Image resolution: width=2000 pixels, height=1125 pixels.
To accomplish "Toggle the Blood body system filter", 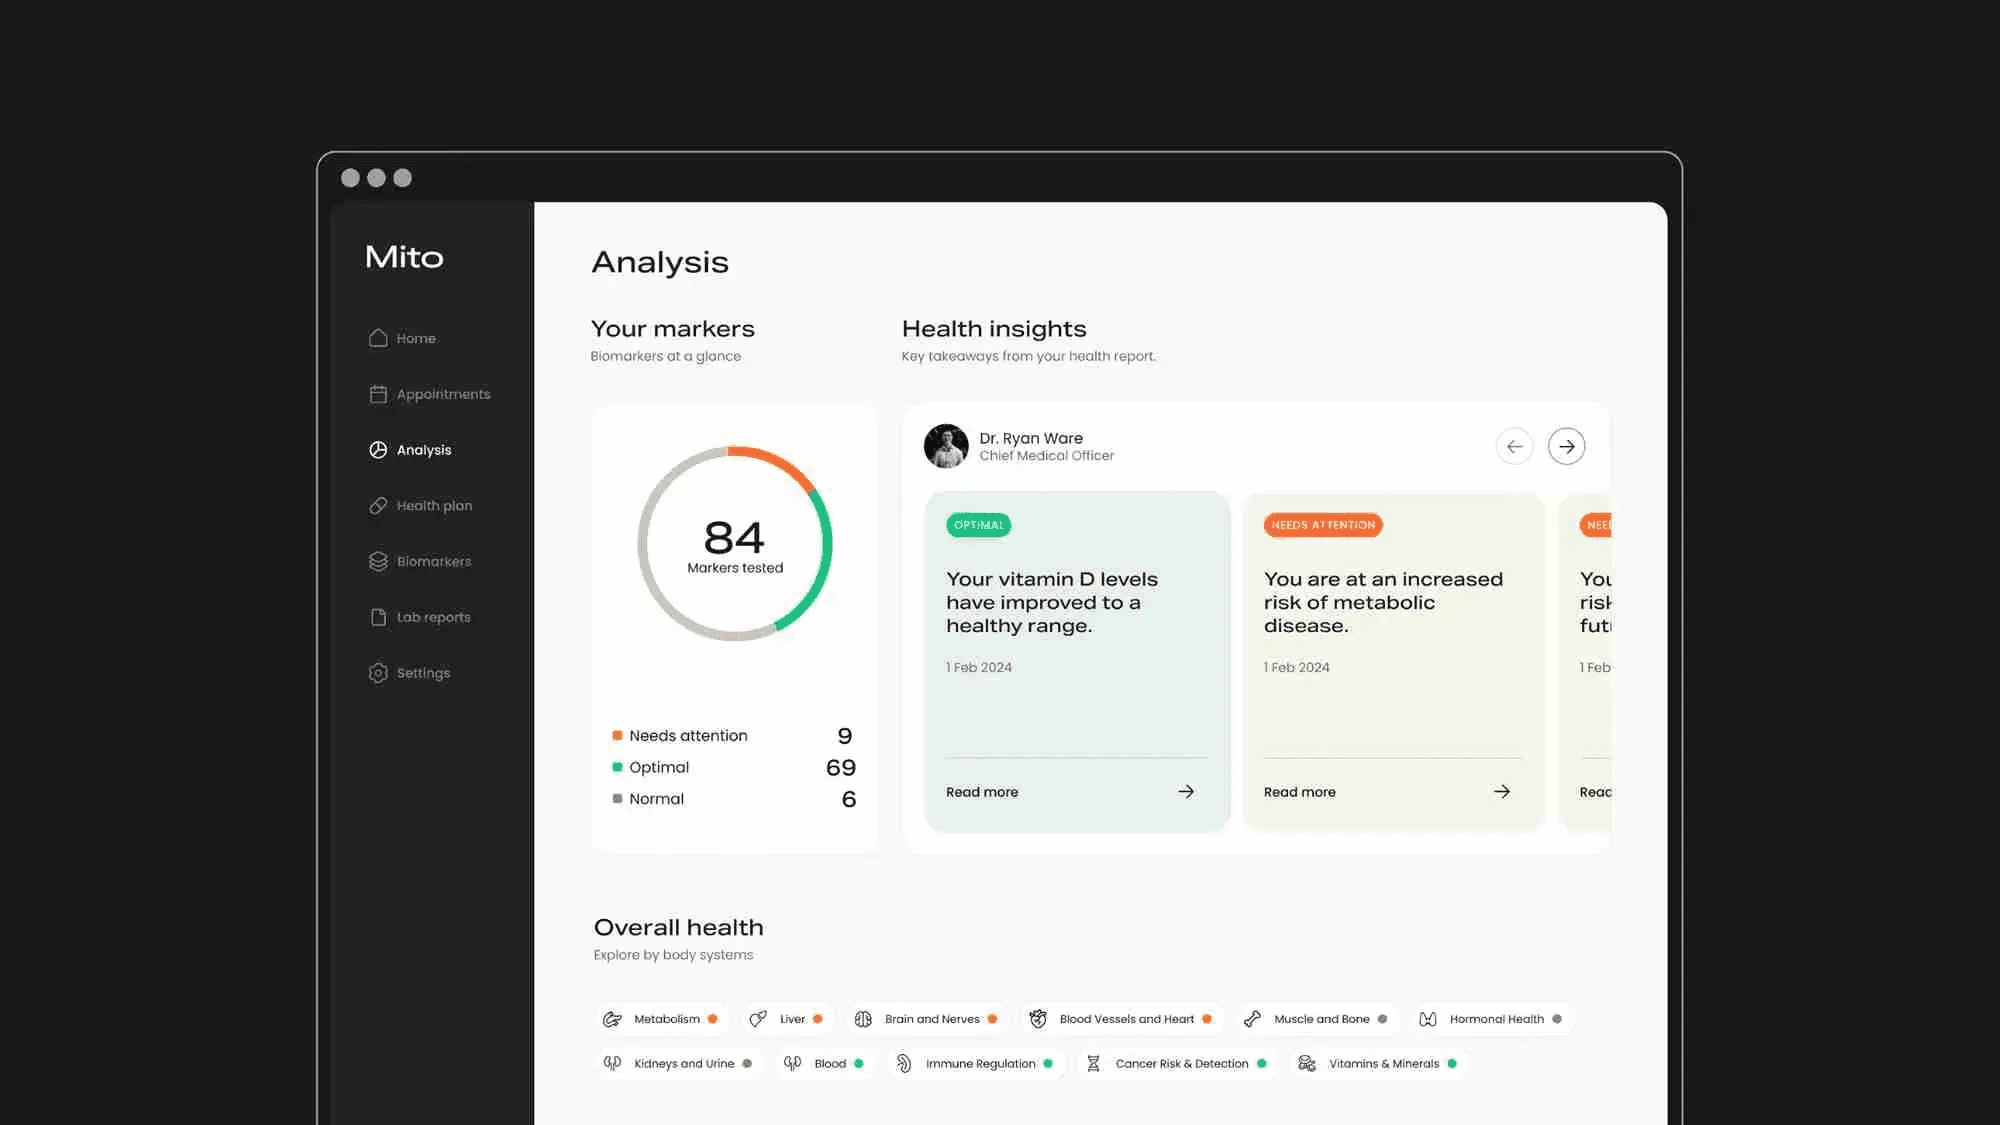I will click(824, 1063).
